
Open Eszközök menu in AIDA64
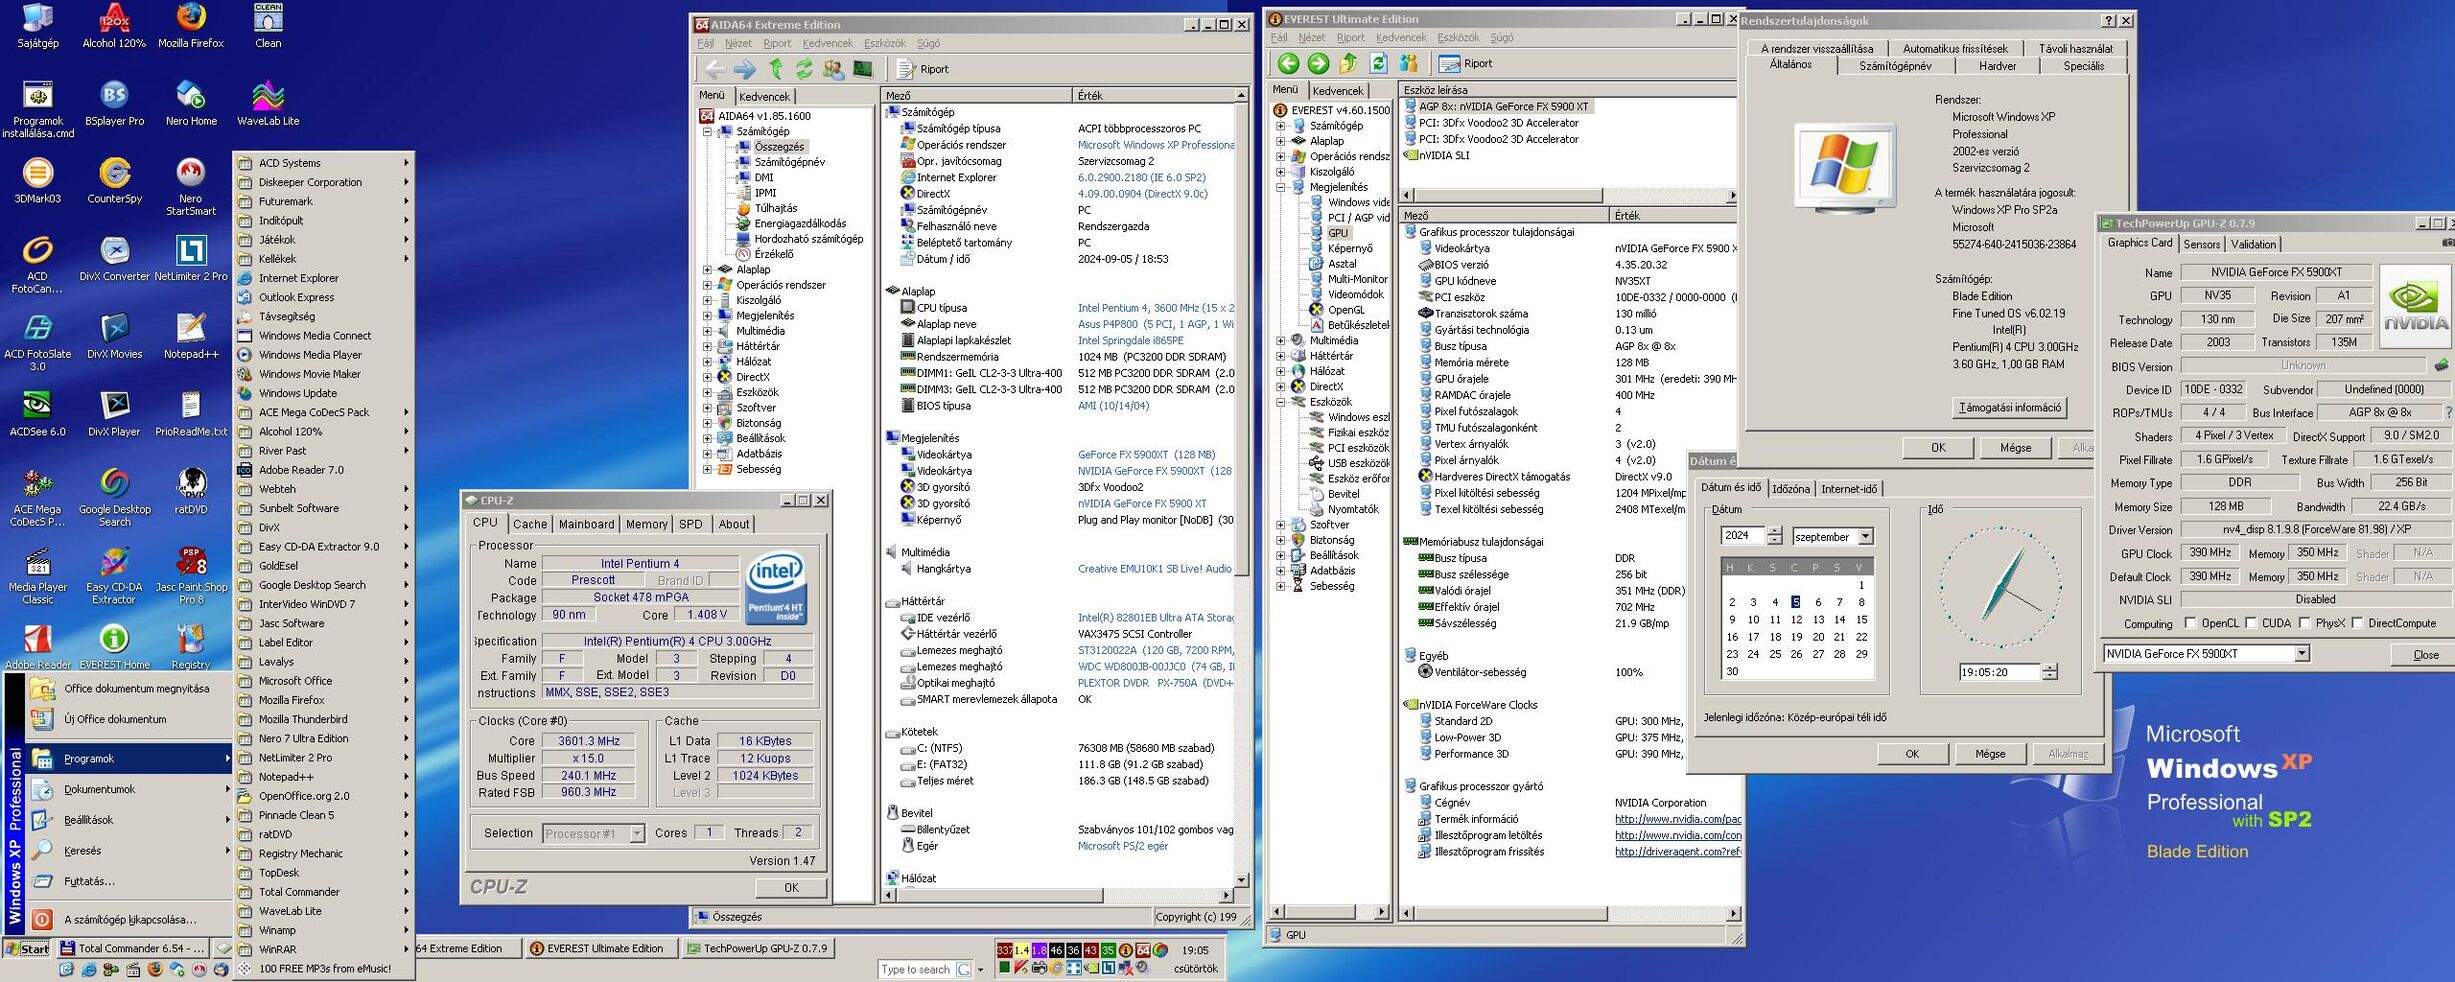click(x=884, y=43)
